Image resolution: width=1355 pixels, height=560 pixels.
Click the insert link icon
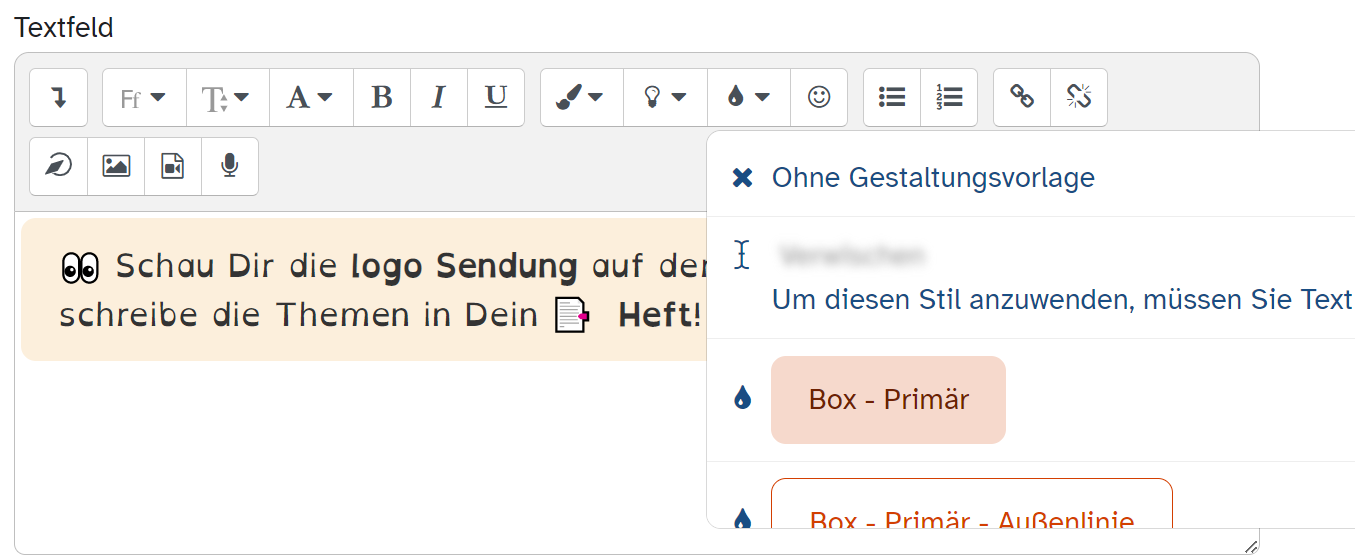1022,98
